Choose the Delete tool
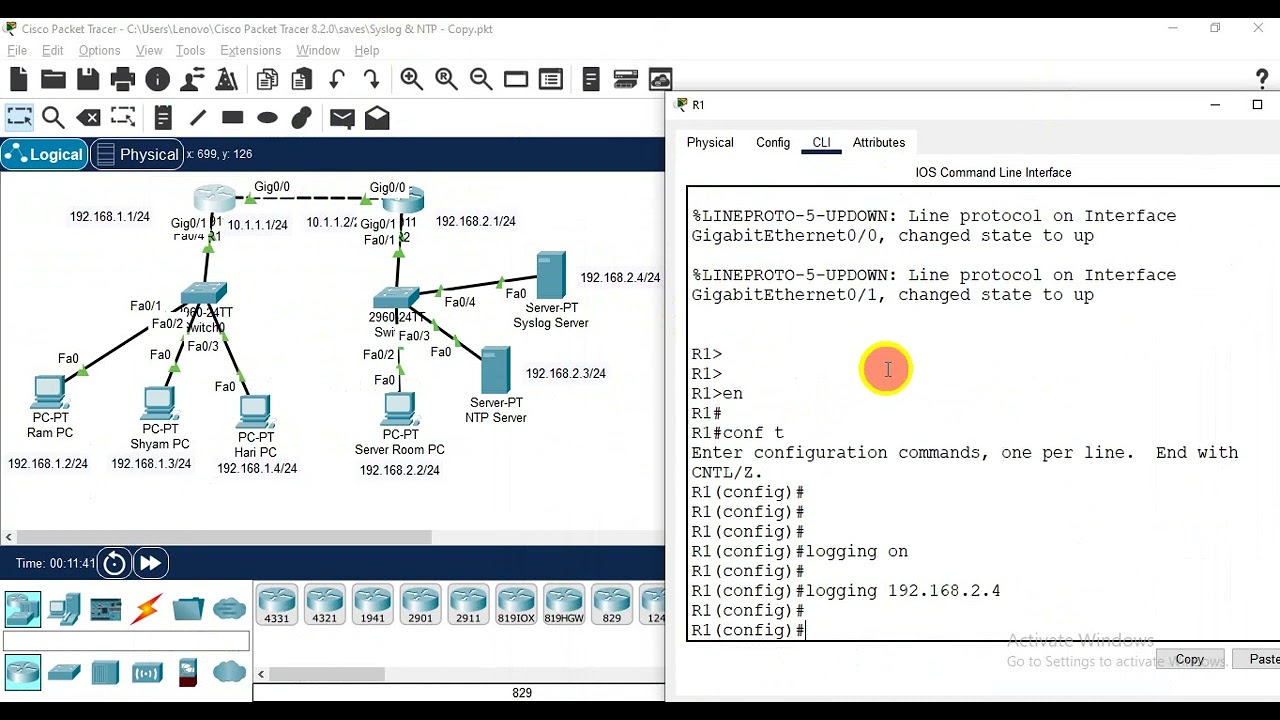Image resolution: width=1280 pixels, height=720 pixels. coord(88,118)
